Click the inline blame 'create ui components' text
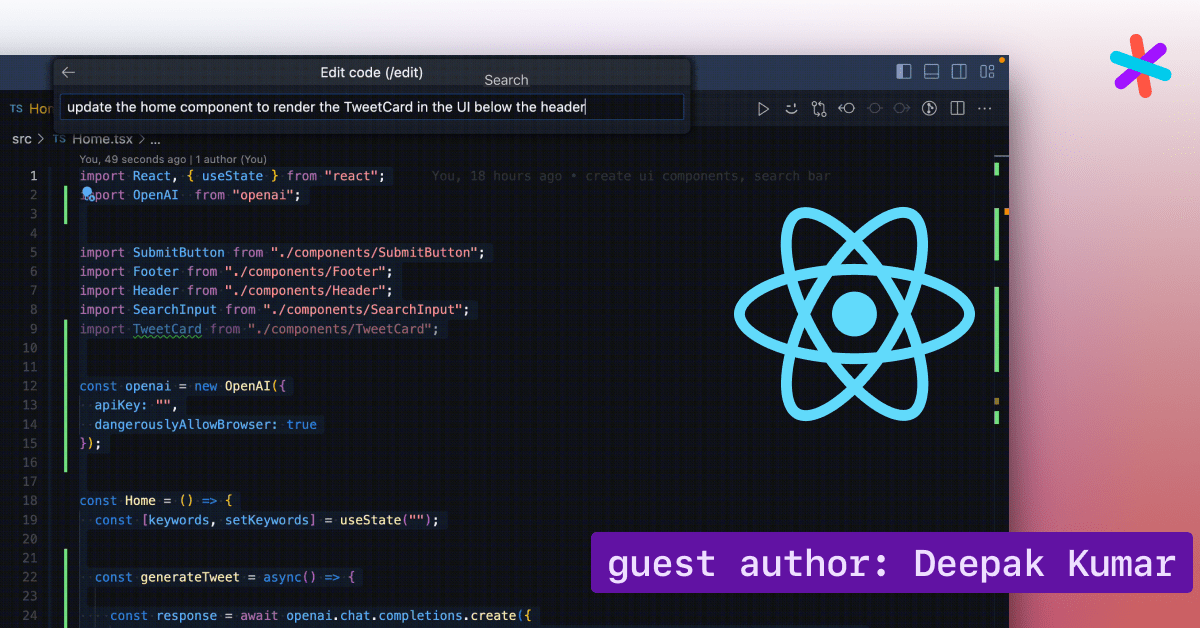 tap(707, 176)
